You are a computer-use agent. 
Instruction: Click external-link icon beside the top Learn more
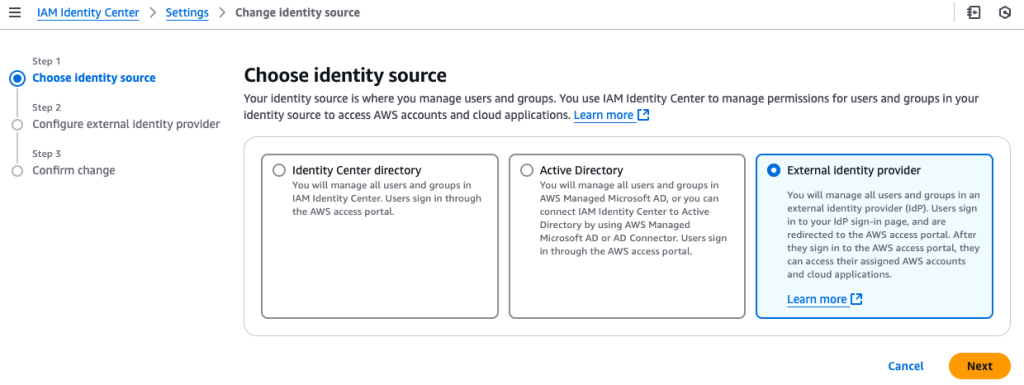643,116
